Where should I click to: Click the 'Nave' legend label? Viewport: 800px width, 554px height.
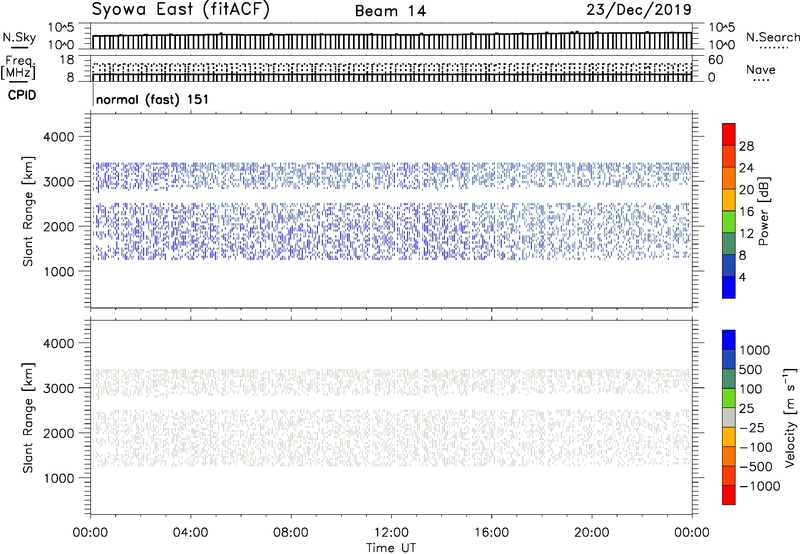761,70
